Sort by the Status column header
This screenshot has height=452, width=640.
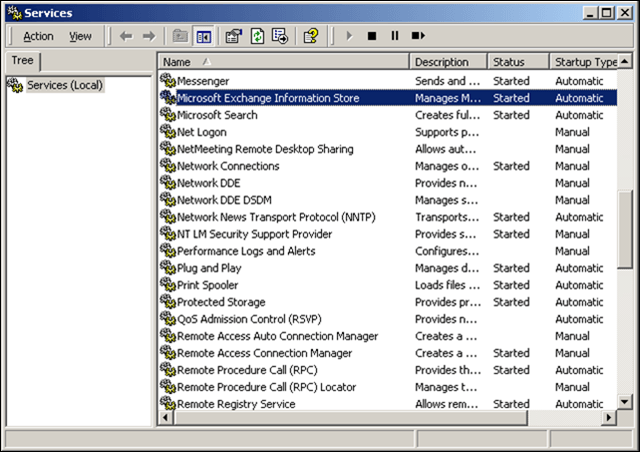tap(518, 62)
